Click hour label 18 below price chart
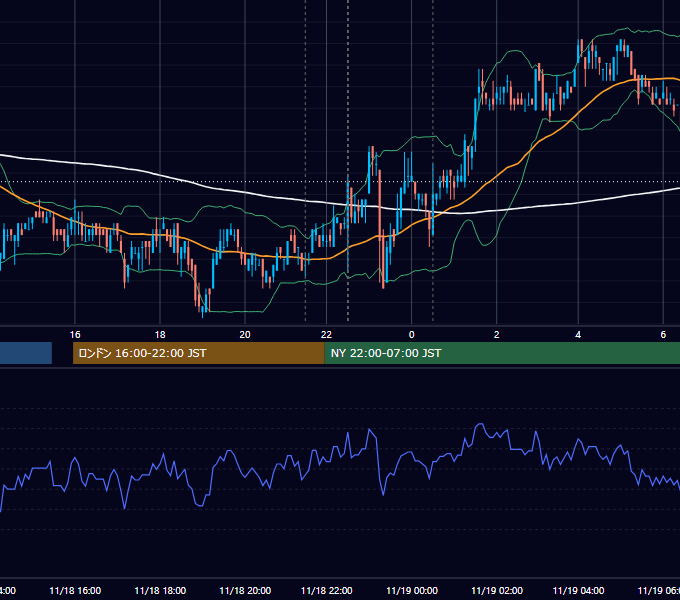680x600 pixels. [x=160, y=334]
